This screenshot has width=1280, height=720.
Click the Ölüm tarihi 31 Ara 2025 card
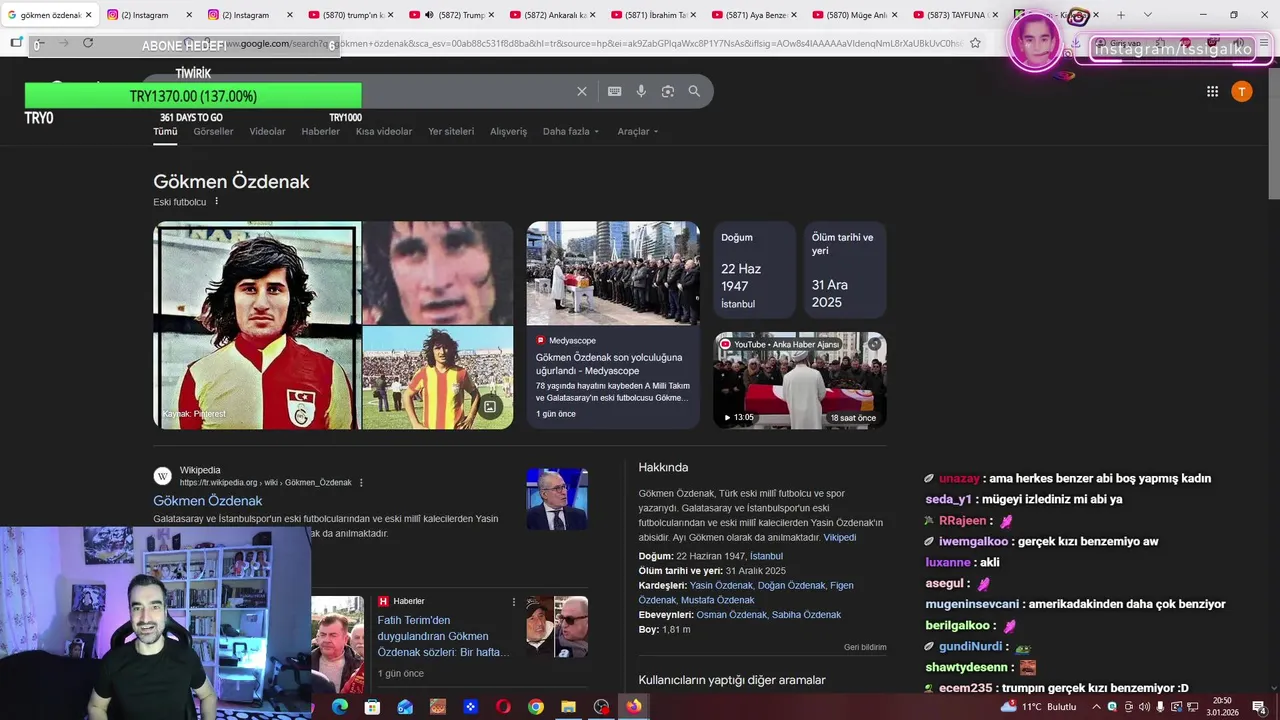[844, 270]
